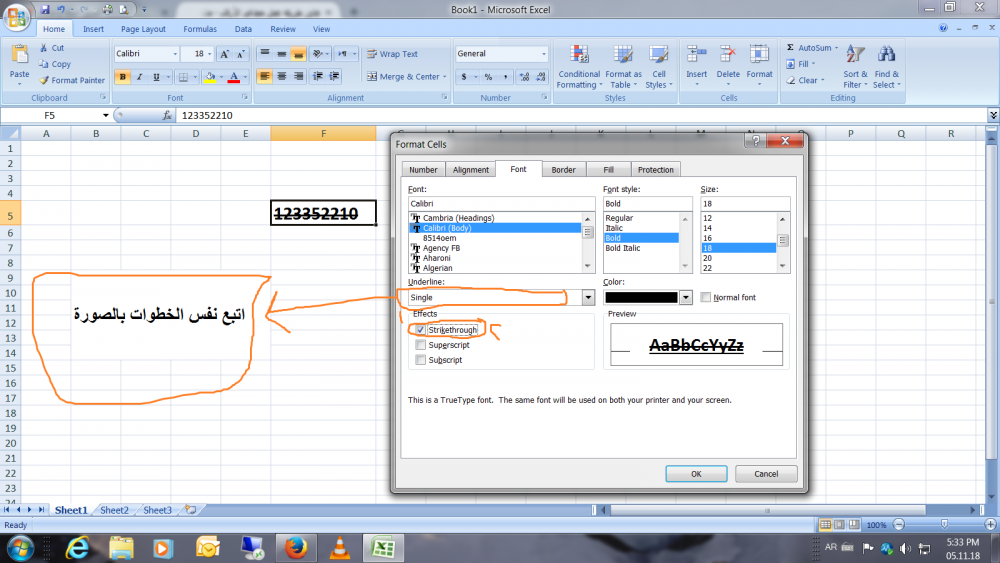The width and height of the screenshot is (1000, 563).
Task: Click the Borders icon in ribbon
Action: pos(183,77)
